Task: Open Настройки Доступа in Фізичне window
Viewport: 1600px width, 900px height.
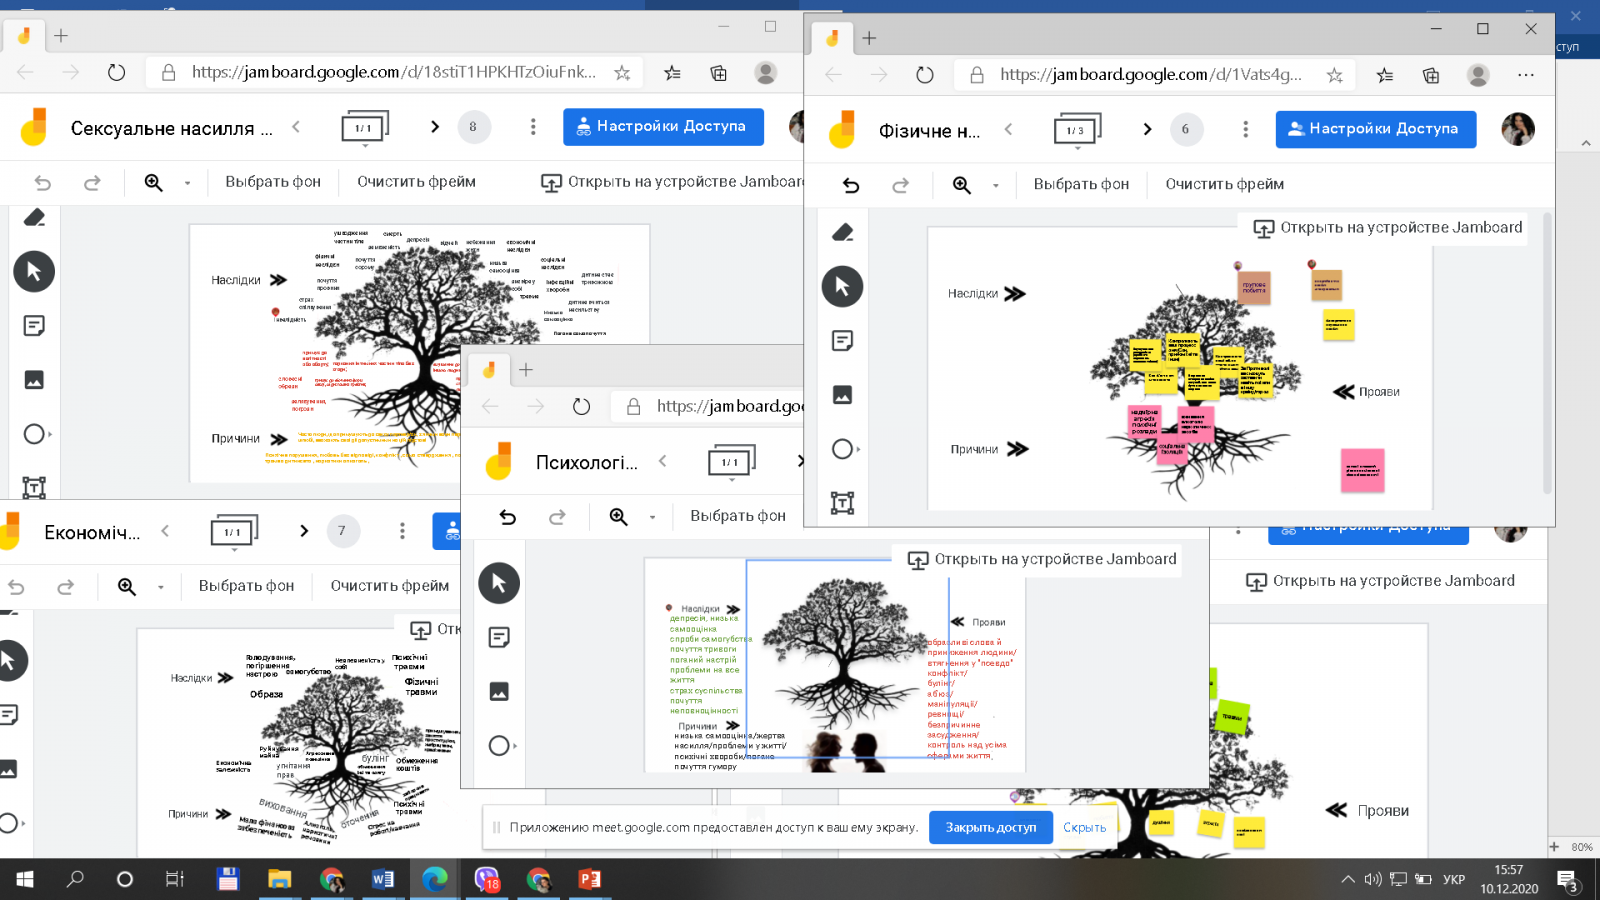Action: 1376,129
